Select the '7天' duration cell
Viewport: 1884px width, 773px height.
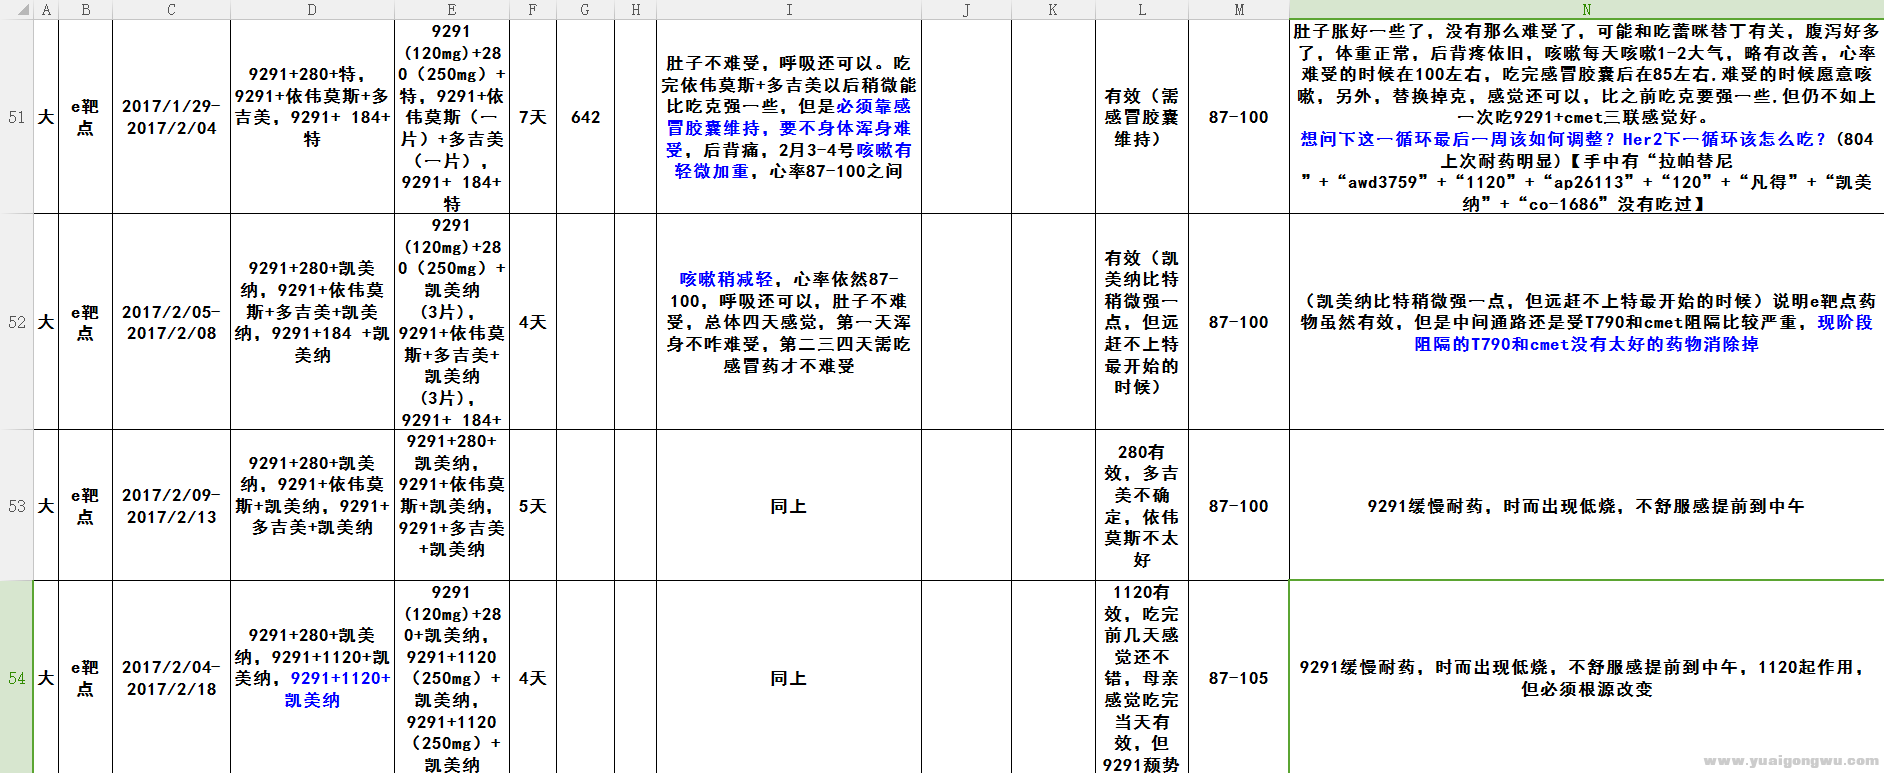pos(533,117)
